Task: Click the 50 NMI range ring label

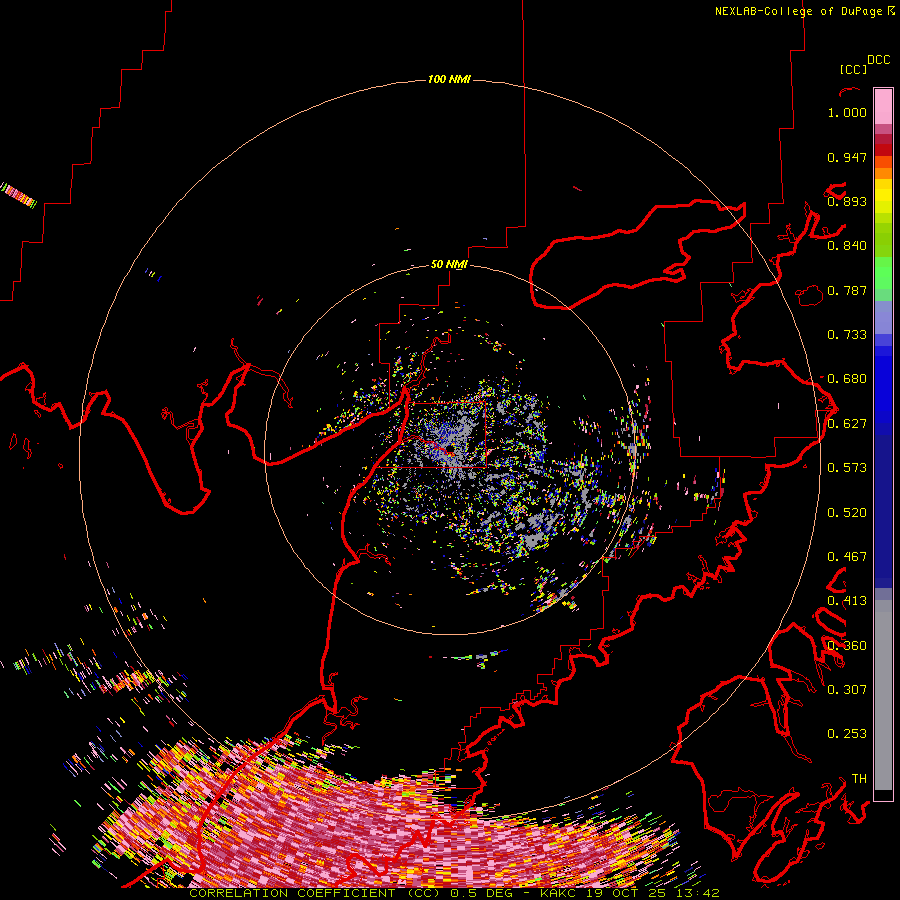Action: [x=449, y=265]
